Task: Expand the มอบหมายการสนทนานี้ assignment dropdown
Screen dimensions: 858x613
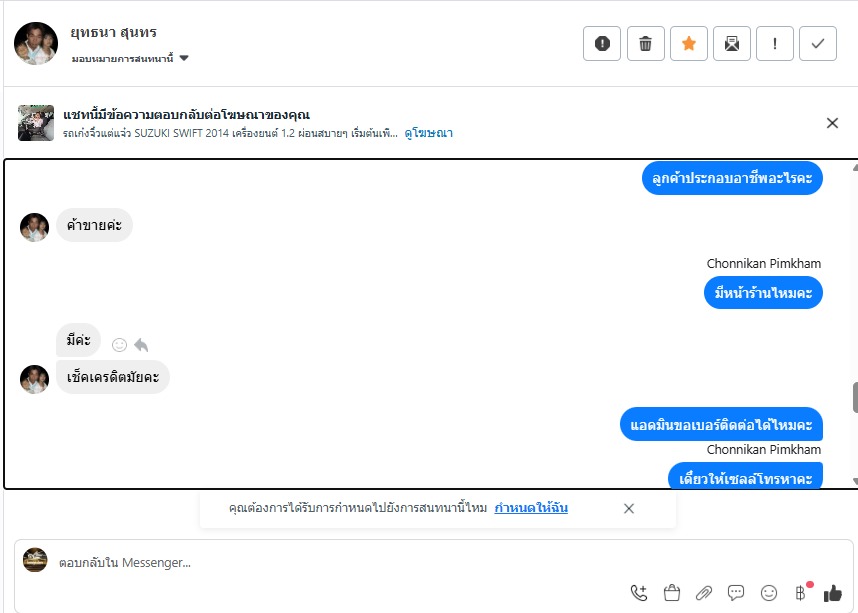Action: click(x=130, y=58)
